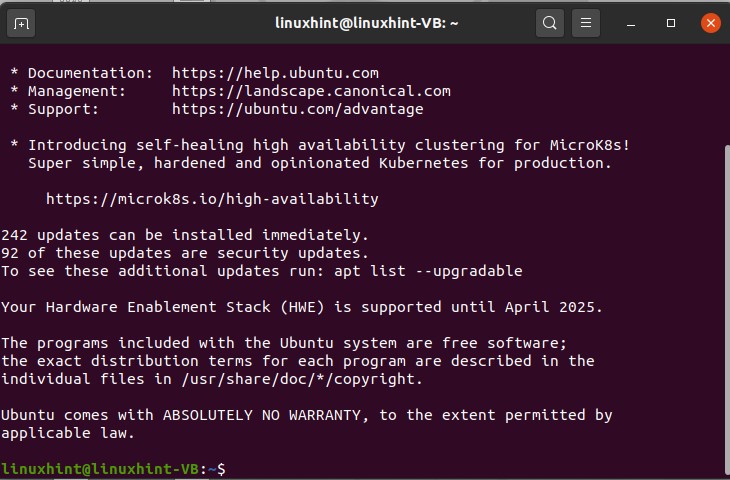Open the hamburger menu
The height and width of the screenshot is (480, 730).
click(x=586, y=23)
